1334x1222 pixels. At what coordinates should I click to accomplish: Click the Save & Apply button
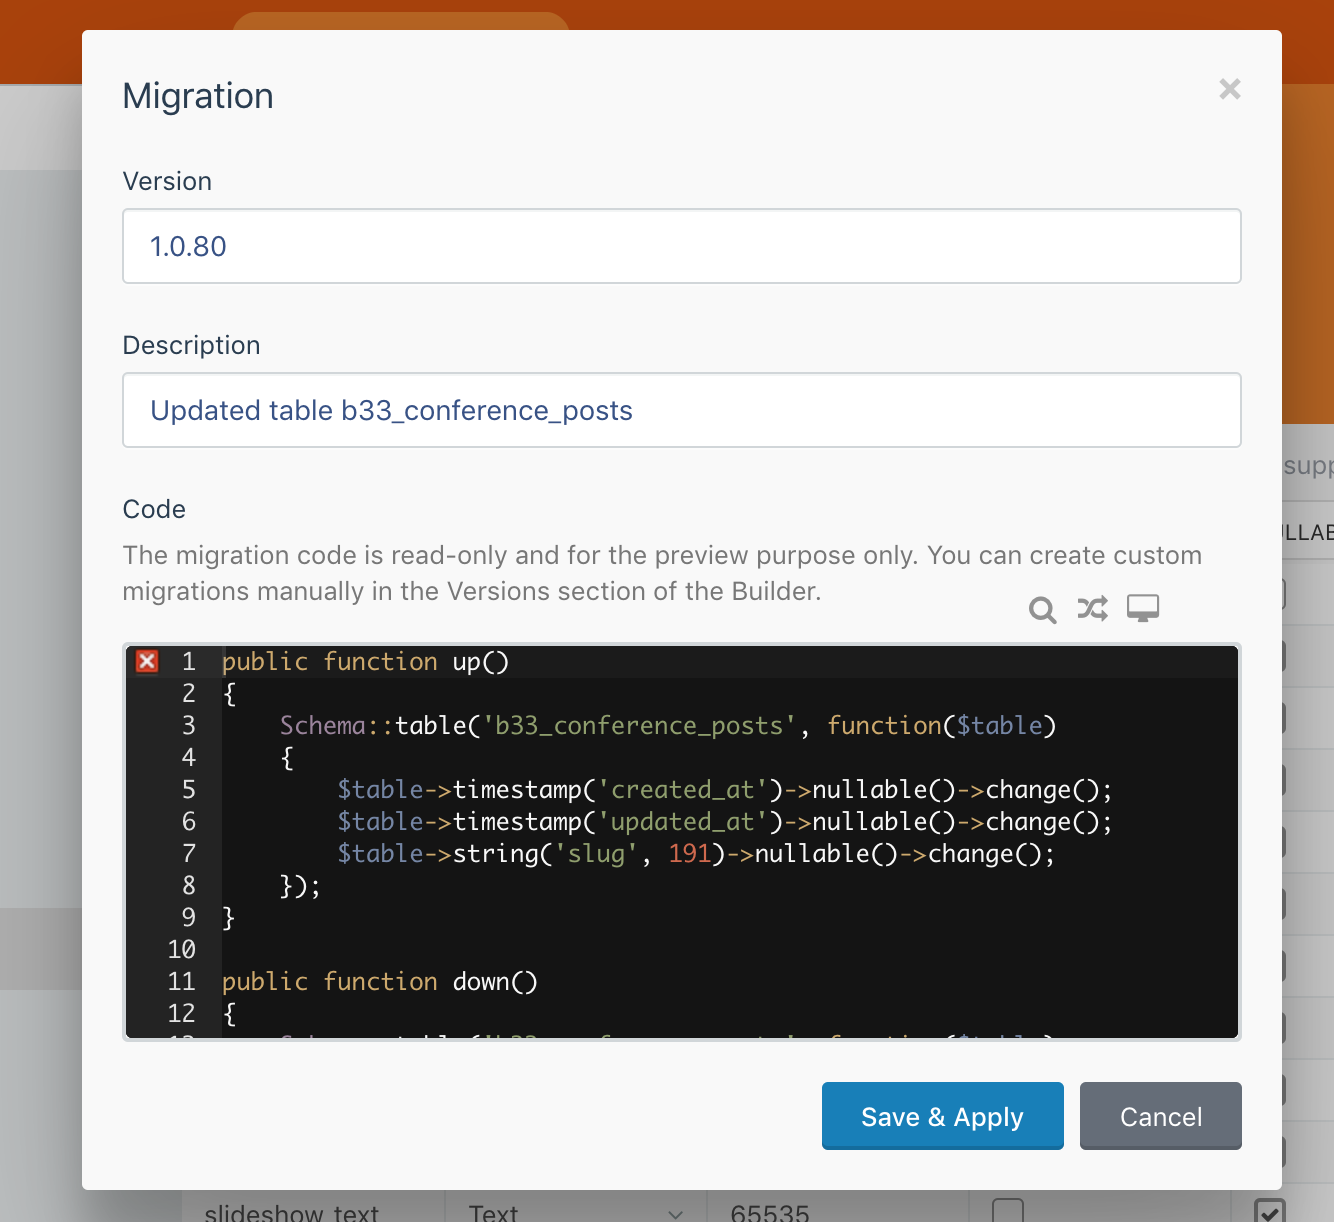coord(941,1116)
